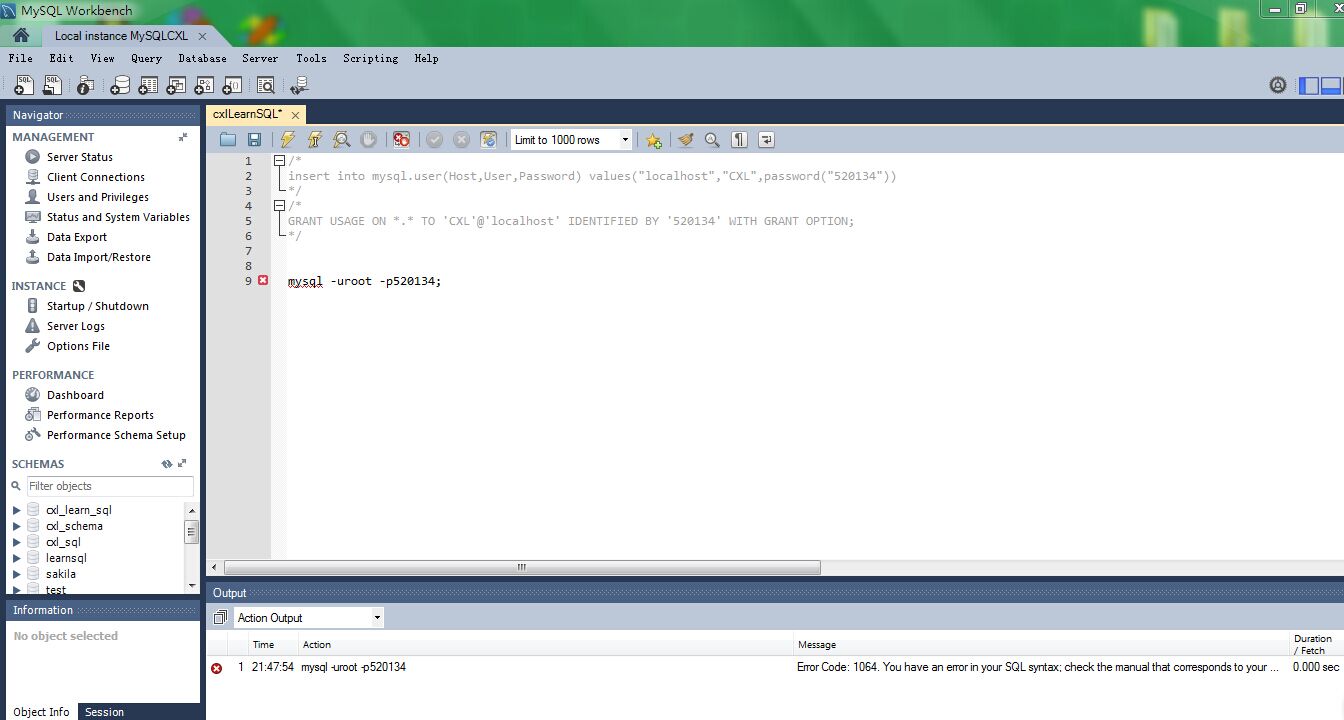Viewport: 1344px width, 720px height.
Task: Expand the sakila schema
Action: tap(16, 574)
